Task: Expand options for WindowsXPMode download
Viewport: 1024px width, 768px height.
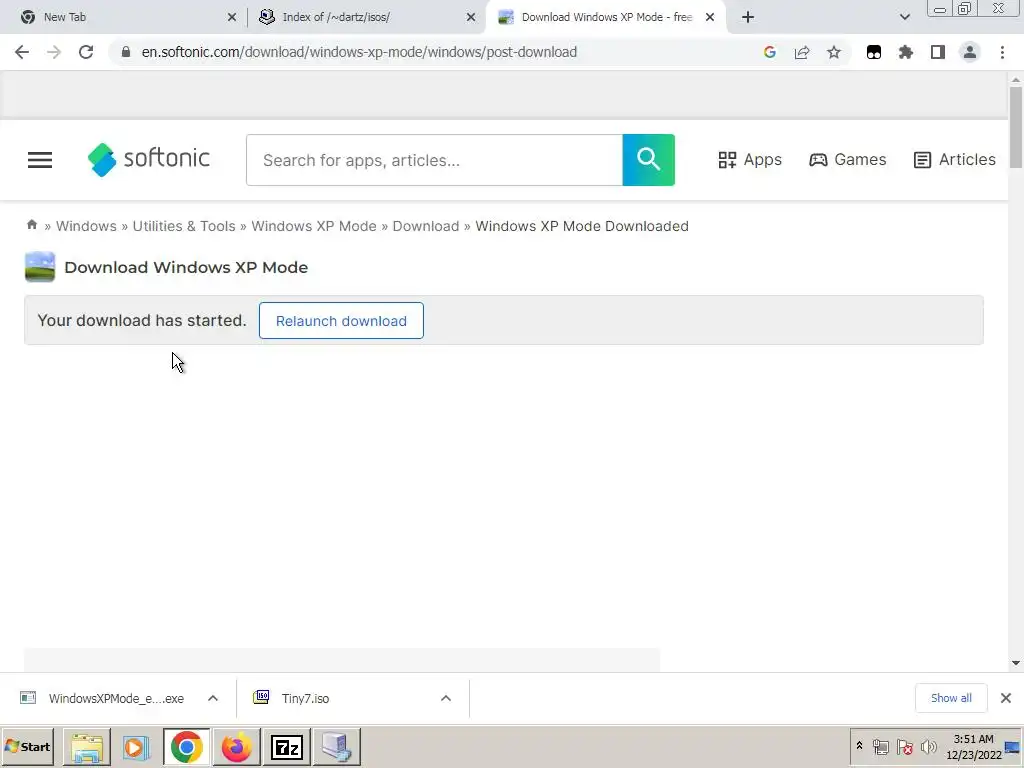Action: 213,698
